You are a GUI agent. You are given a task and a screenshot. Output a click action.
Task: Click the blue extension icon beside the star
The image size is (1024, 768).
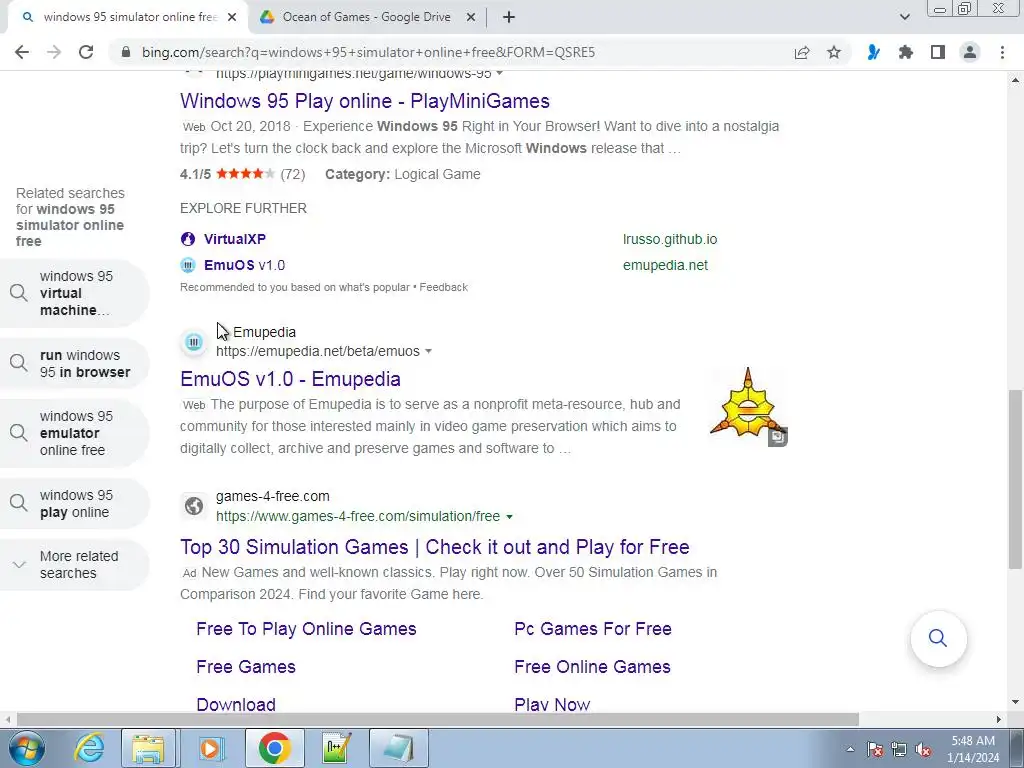coord(873,52)
